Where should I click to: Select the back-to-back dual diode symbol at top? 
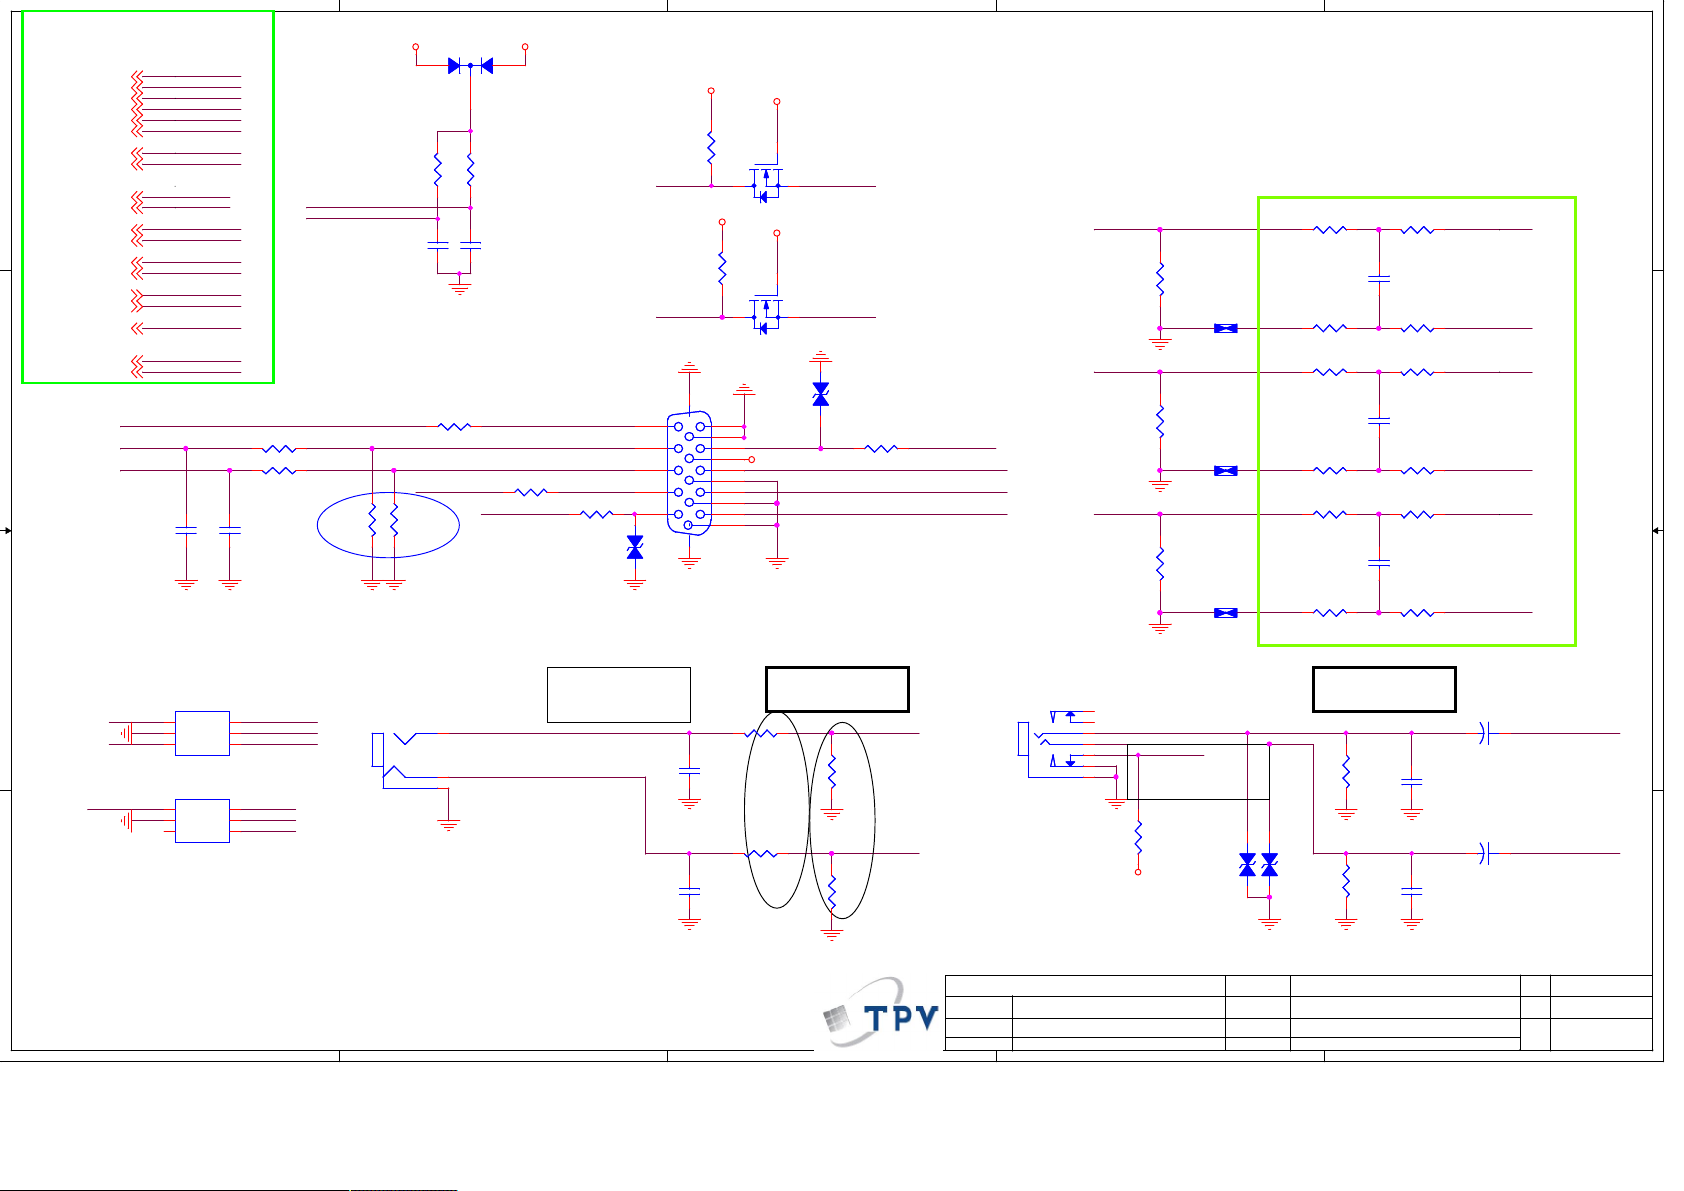click(x=470, y=66)
